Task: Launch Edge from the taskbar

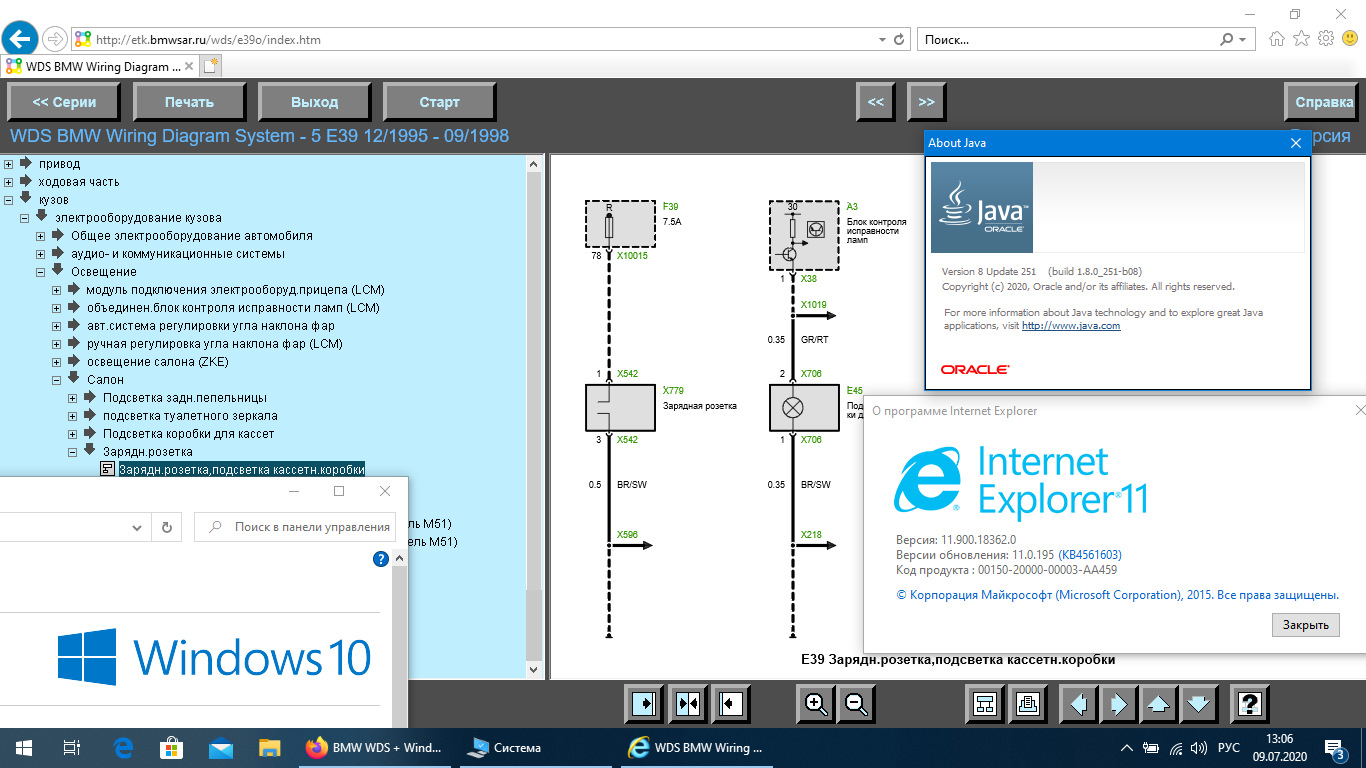Action: [x=124, y=747]
